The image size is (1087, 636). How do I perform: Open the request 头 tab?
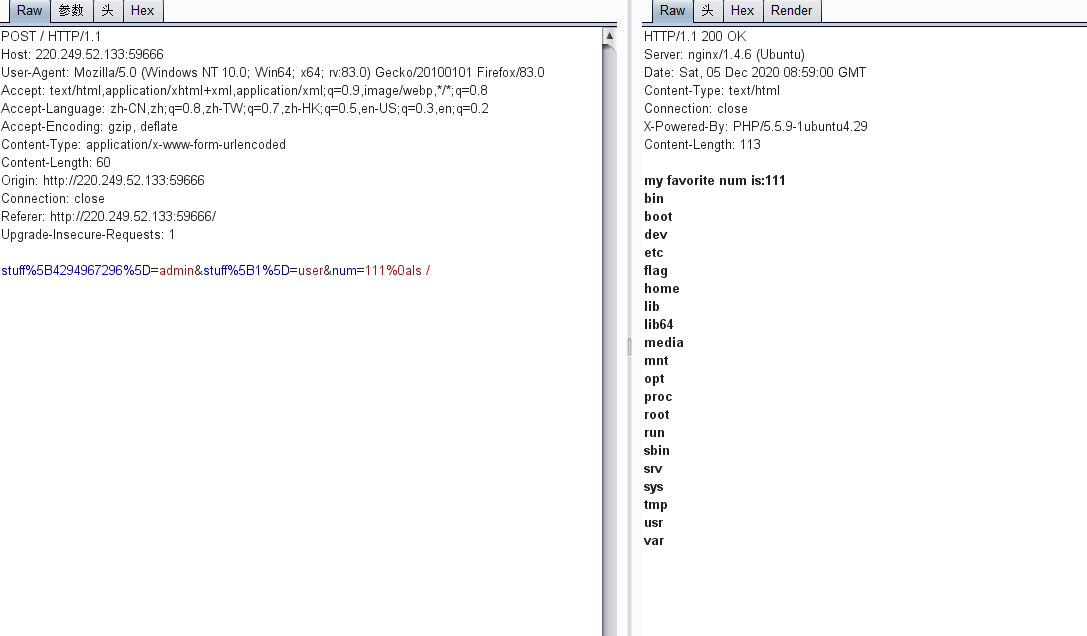tap(107, 10)
